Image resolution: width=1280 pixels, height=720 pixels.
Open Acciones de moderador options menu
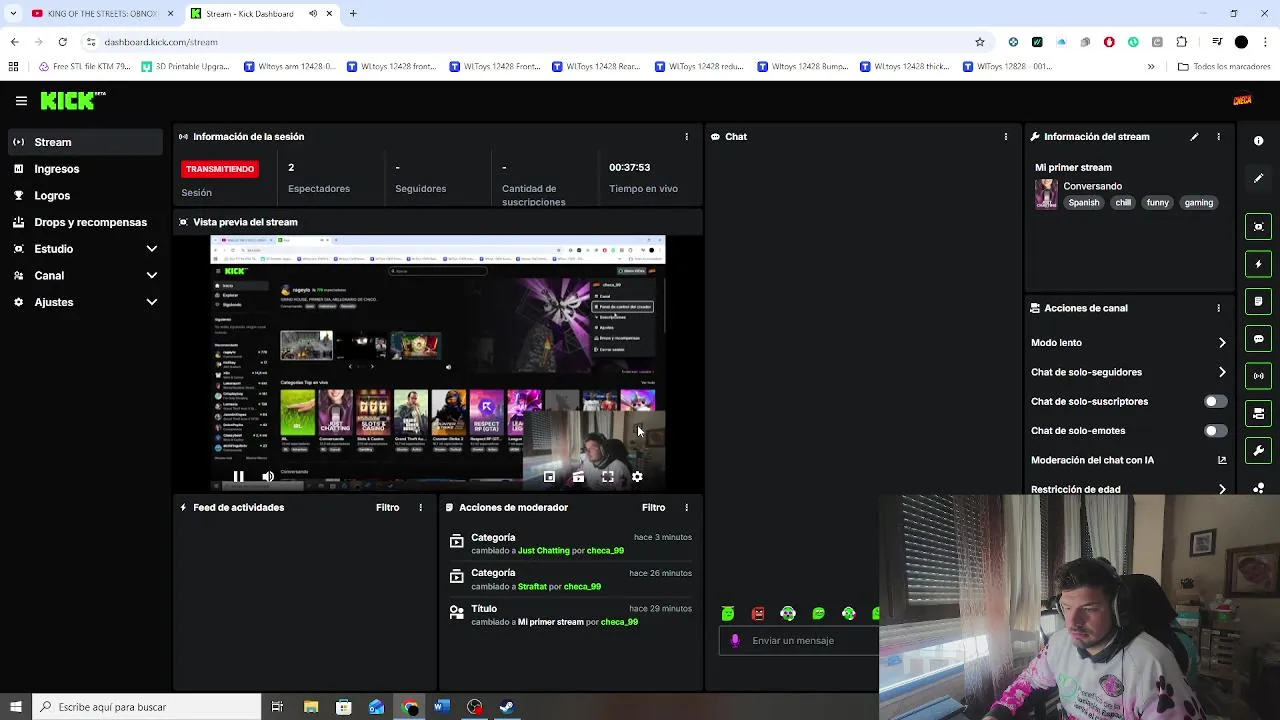pos(686,508)
